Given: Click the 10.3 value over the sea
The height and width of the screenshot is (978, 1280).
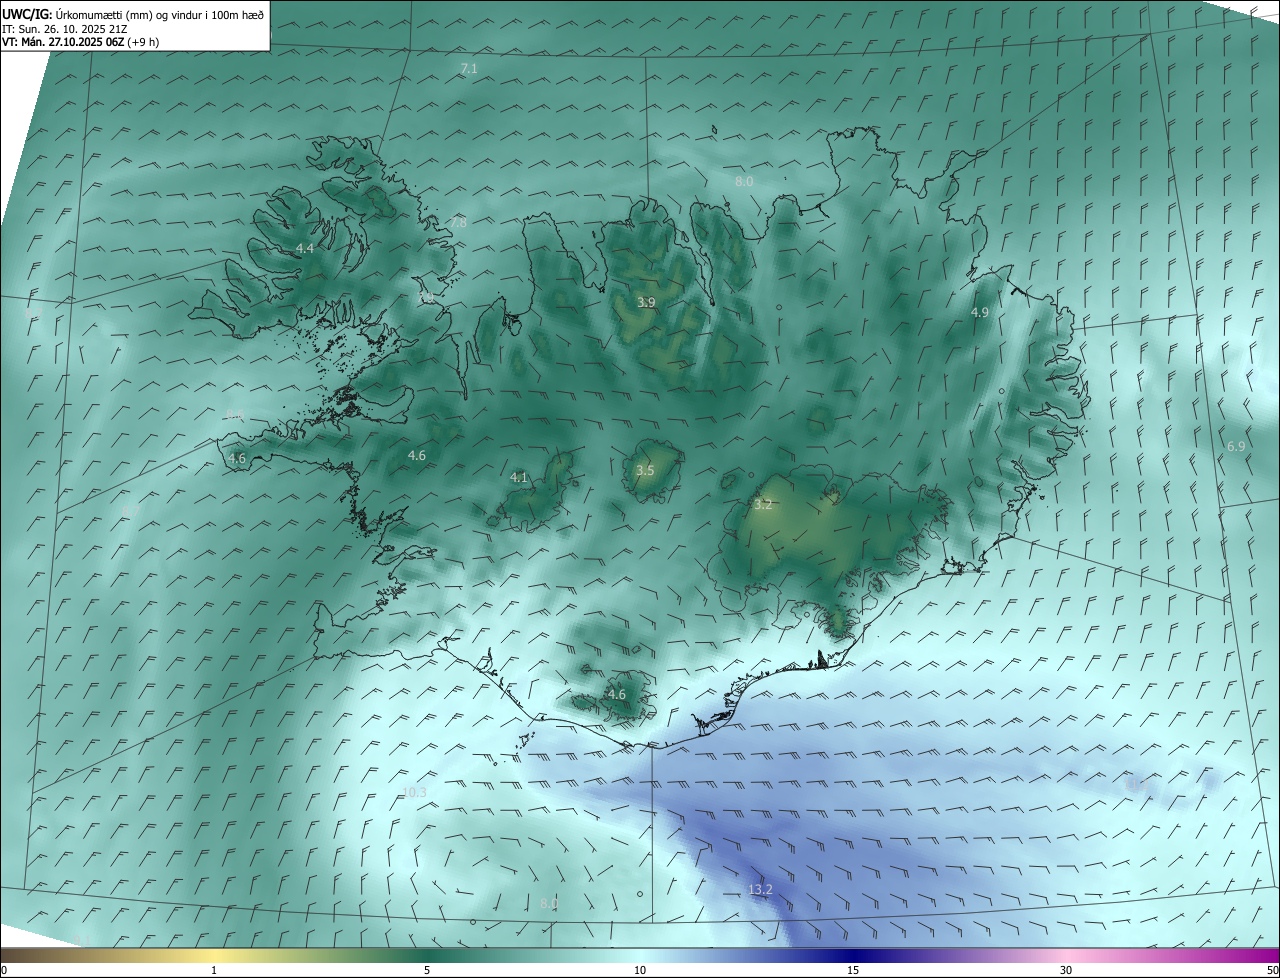Looking at the screenshot, I should 414,792.
